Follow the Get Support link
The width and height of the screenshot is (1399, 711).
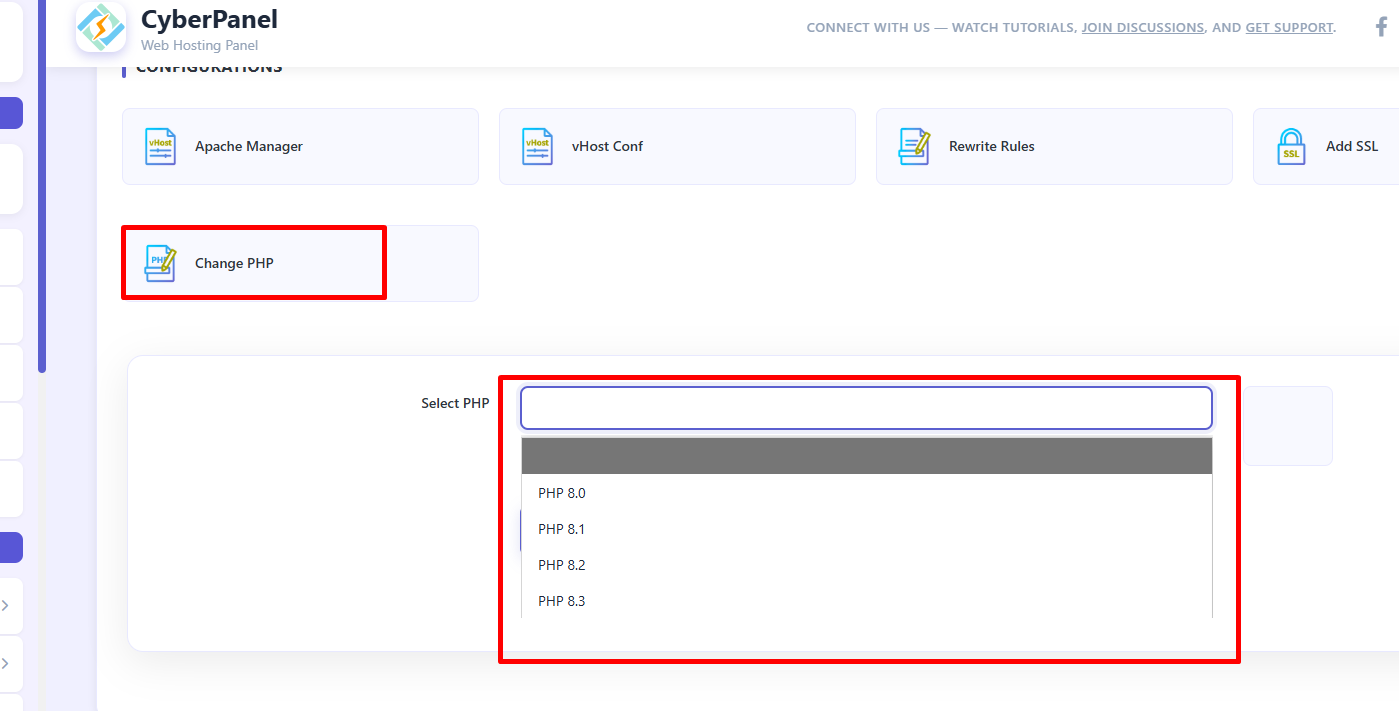coord(1289,28)
